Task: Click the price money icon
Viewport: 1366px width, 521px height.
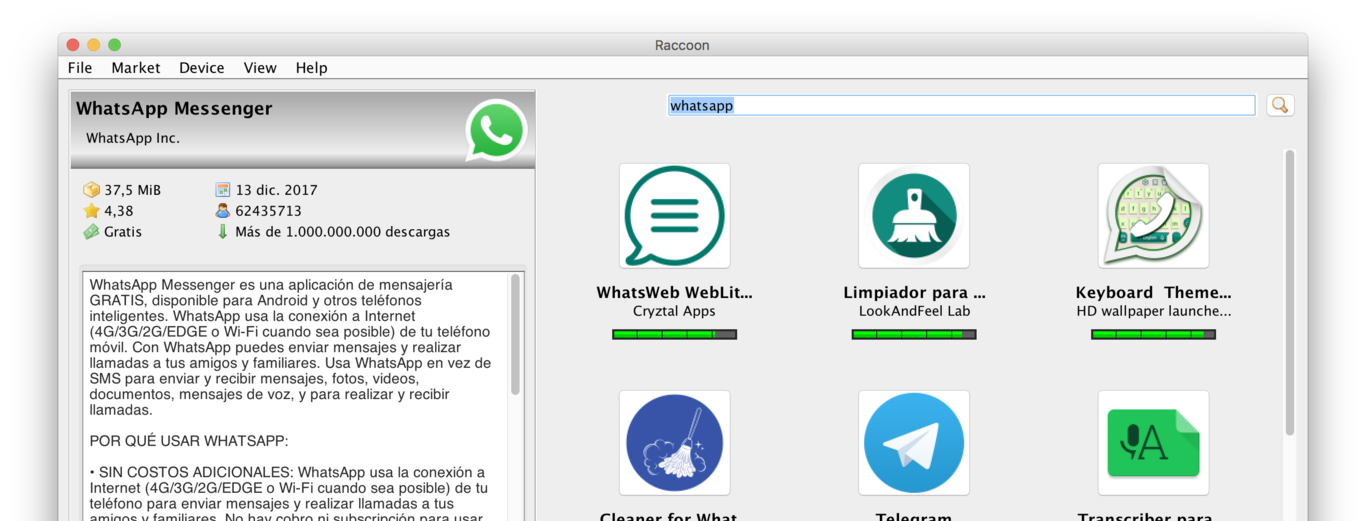Action: (92, 232)
